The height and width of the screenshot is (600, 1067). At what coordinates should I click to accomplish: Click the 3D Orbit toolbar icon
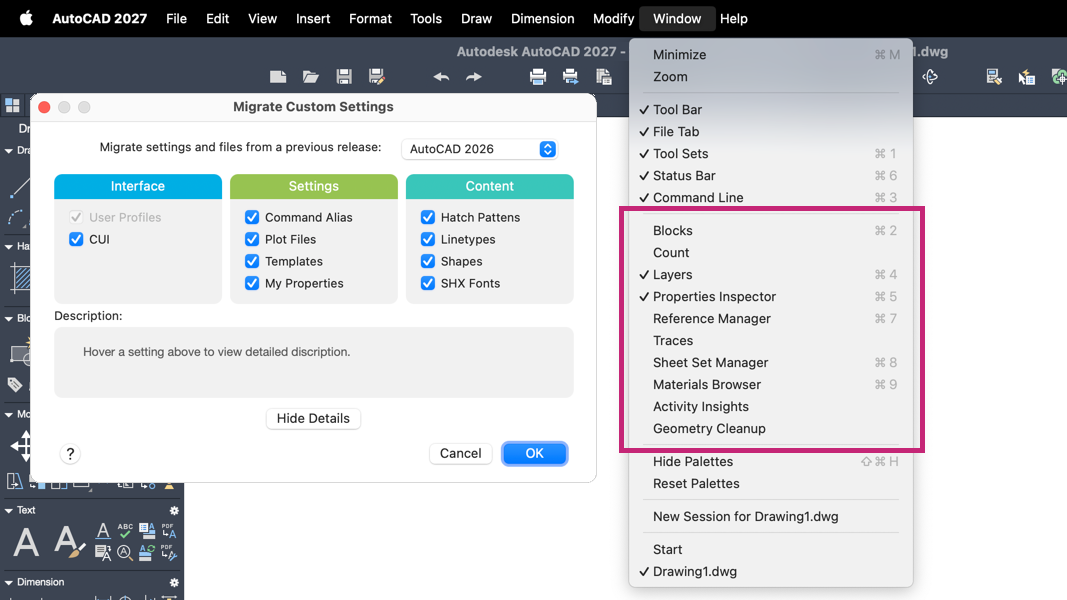coord(930,77)
